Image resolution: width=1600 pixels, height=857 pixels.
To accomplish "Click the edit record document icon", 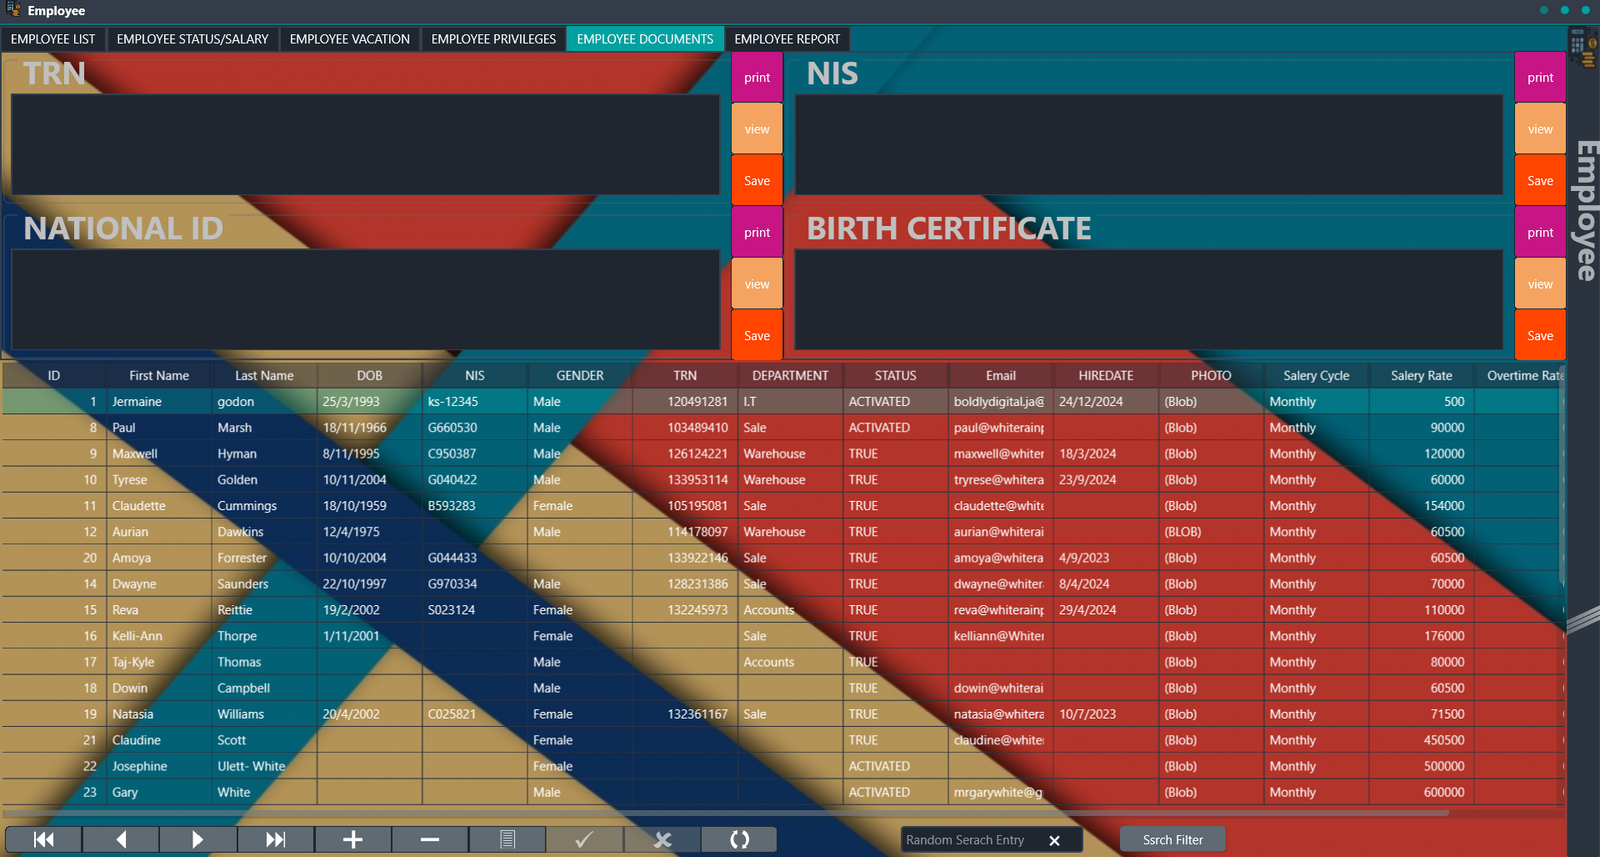I will [x=507, y=840].
